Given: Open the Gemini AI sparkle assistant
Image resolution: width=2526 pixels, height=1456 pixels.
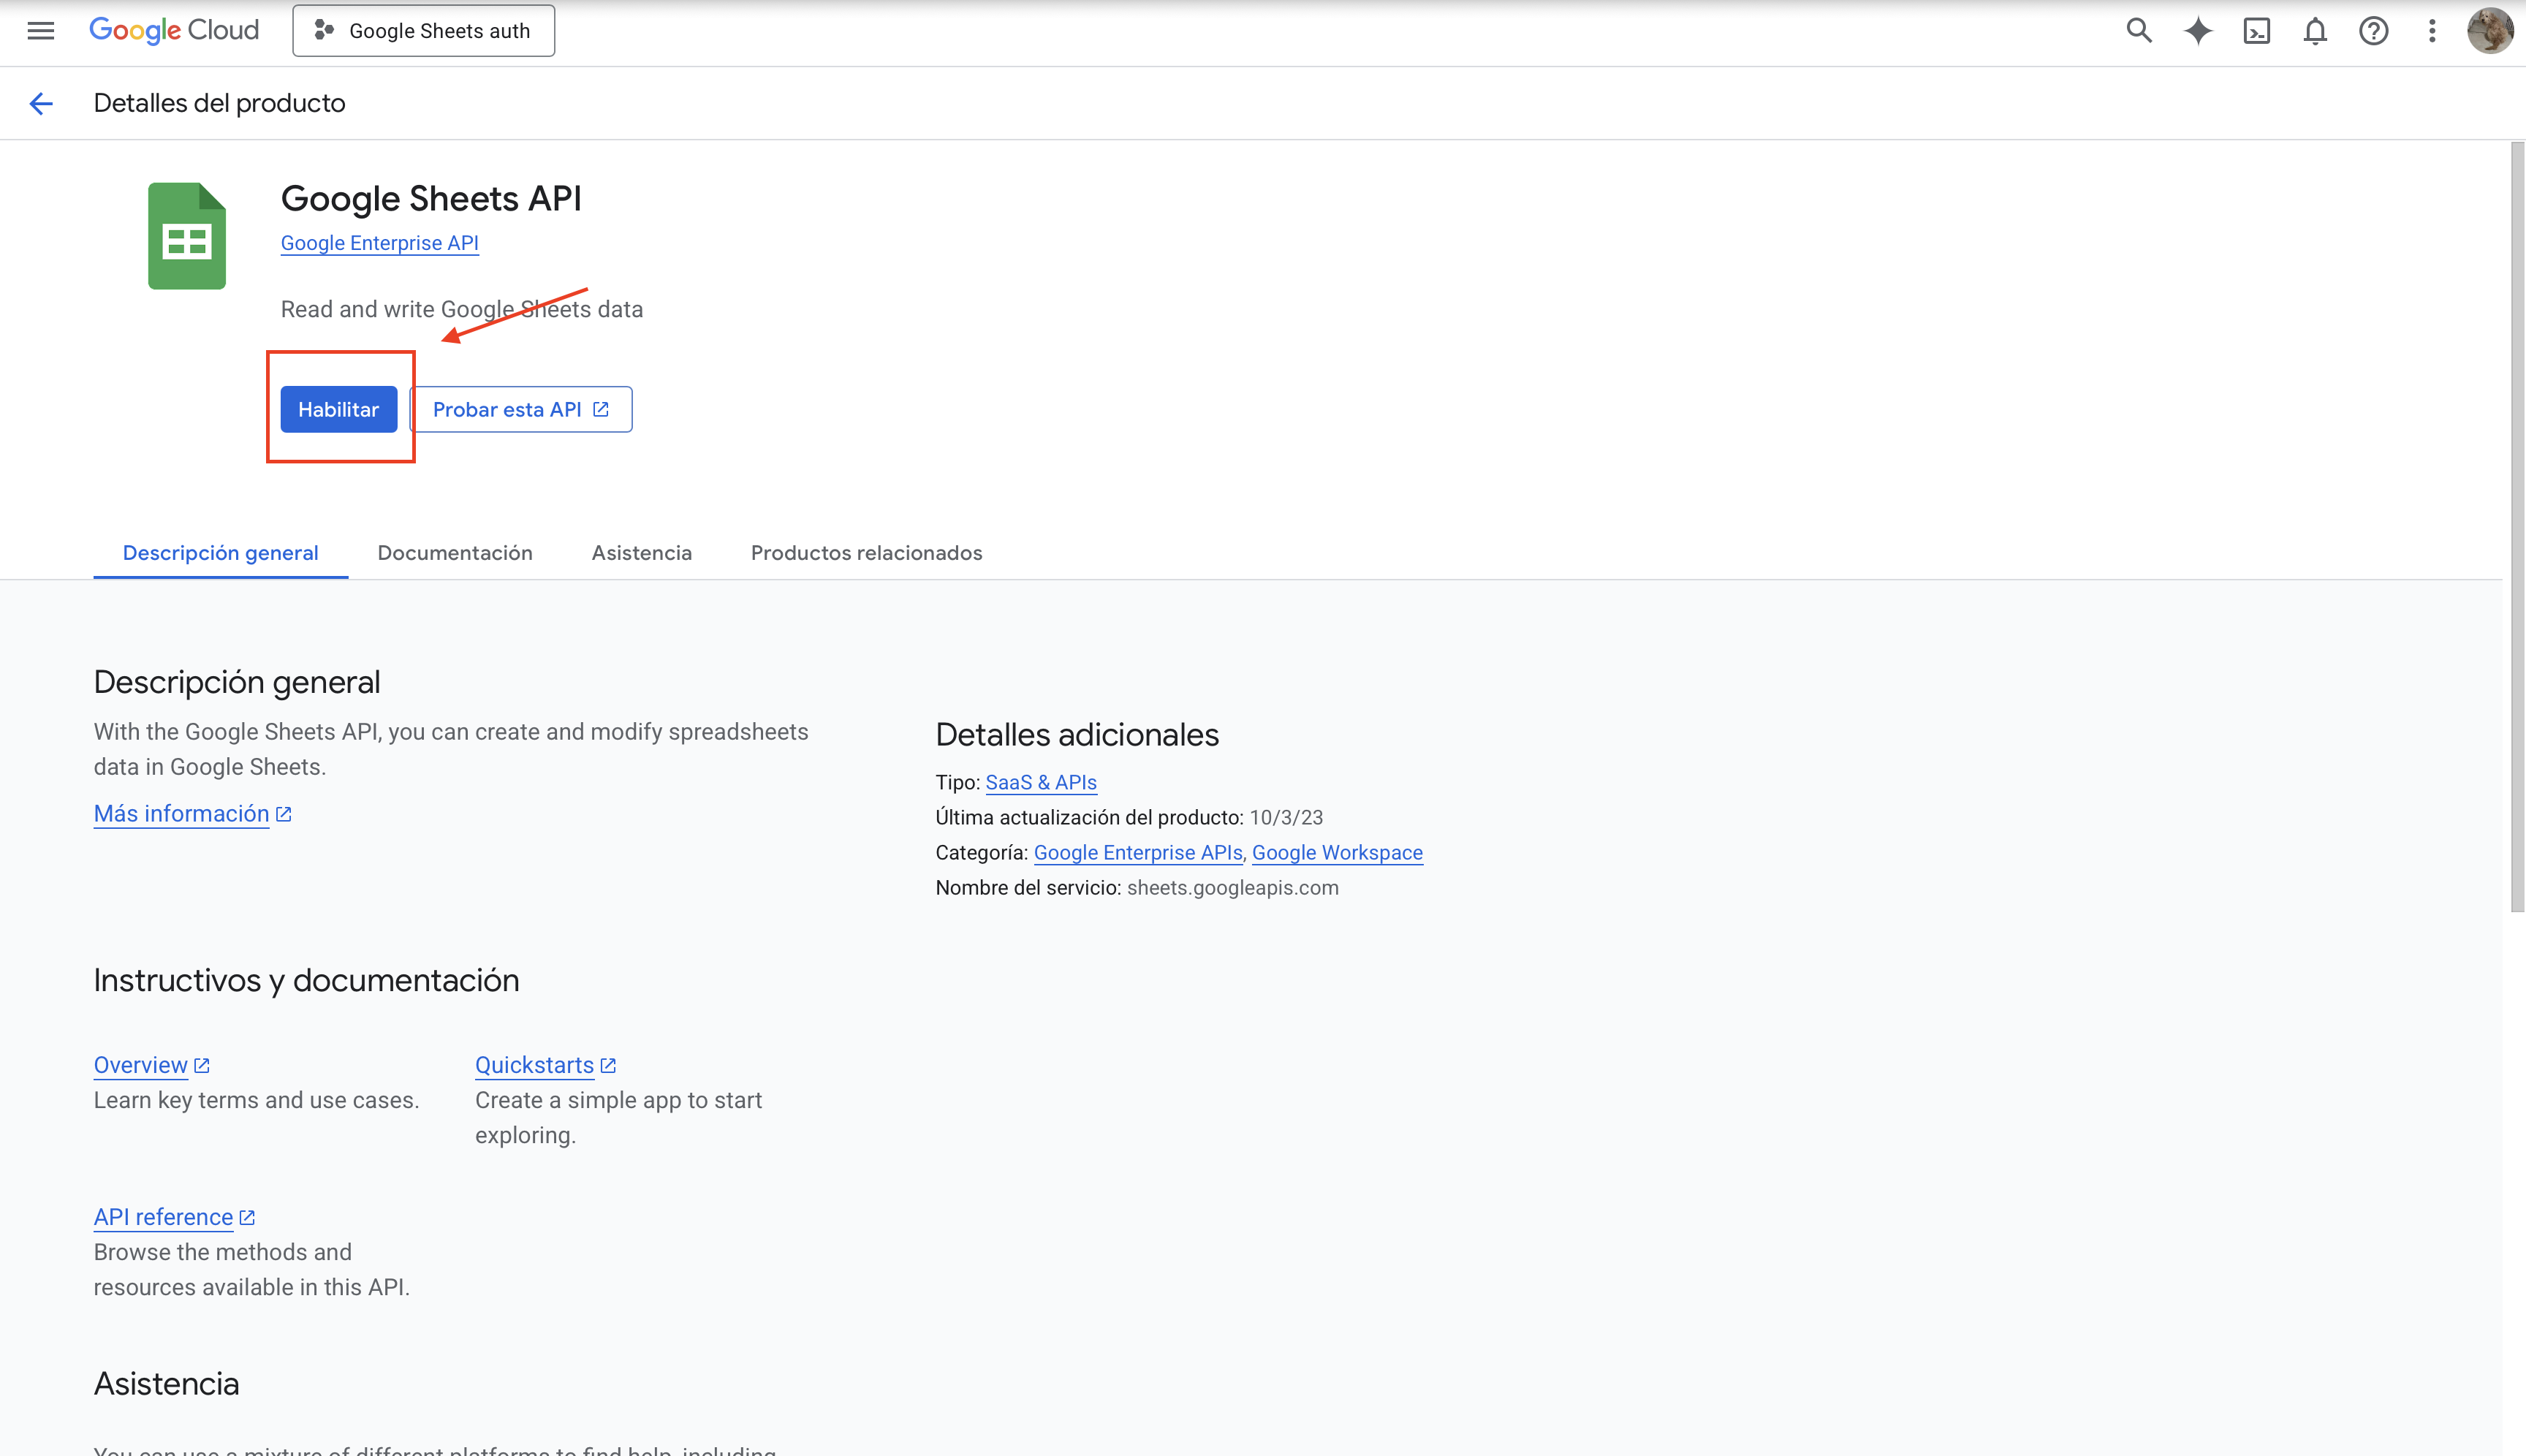Looking at the screenshot, I should click(2197, 31).
